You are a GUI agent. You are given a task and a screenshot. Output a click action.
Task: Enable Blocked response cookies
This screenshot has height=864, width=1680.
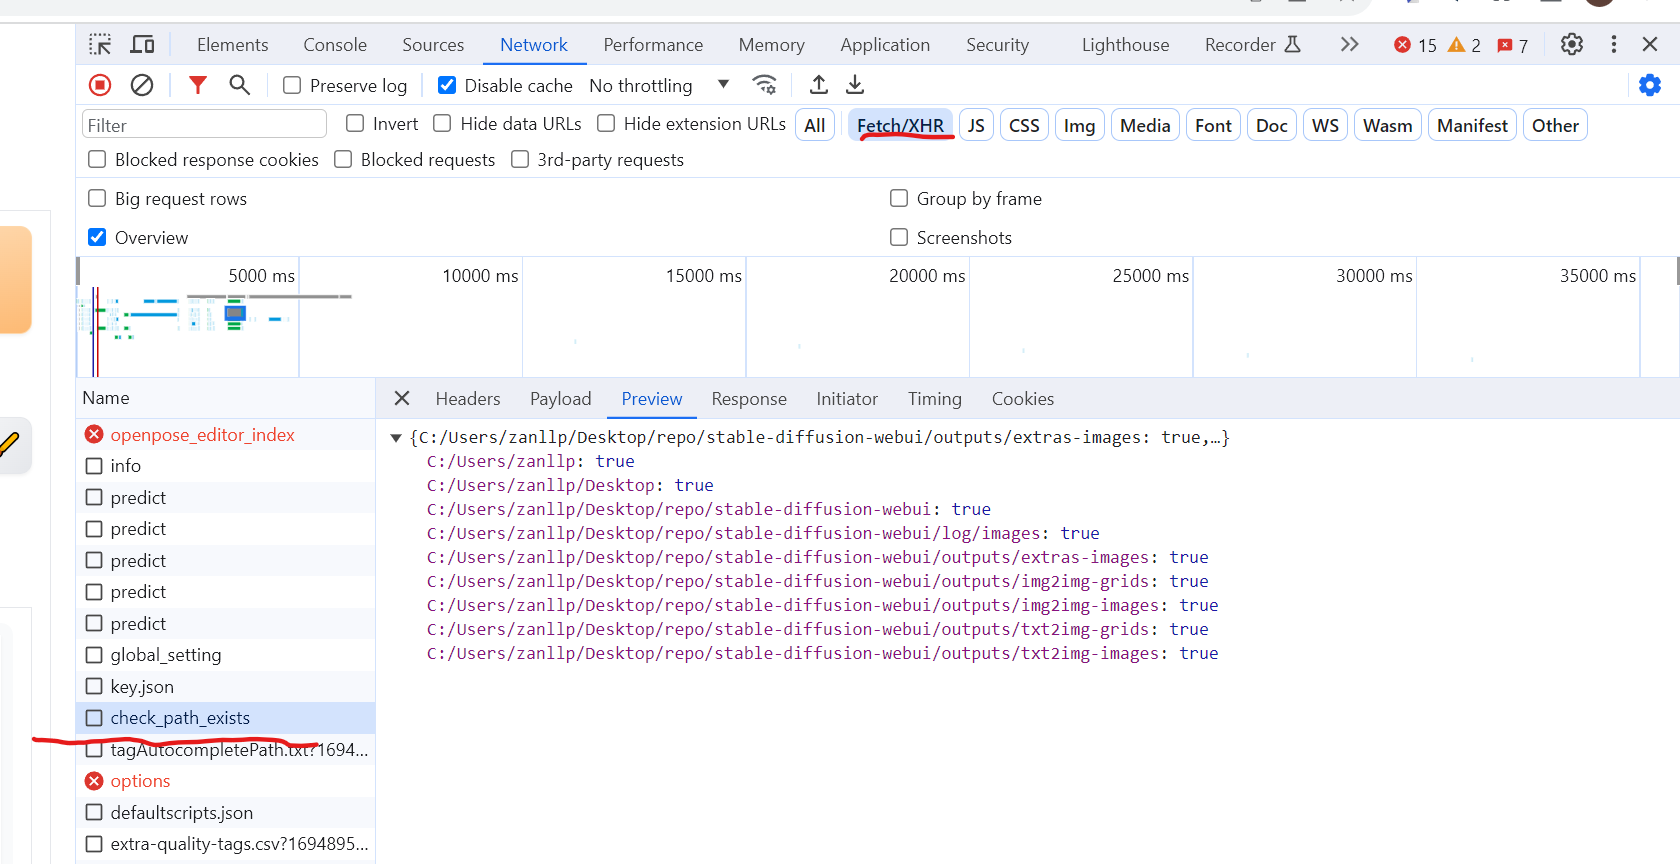[x=97, y=160]
